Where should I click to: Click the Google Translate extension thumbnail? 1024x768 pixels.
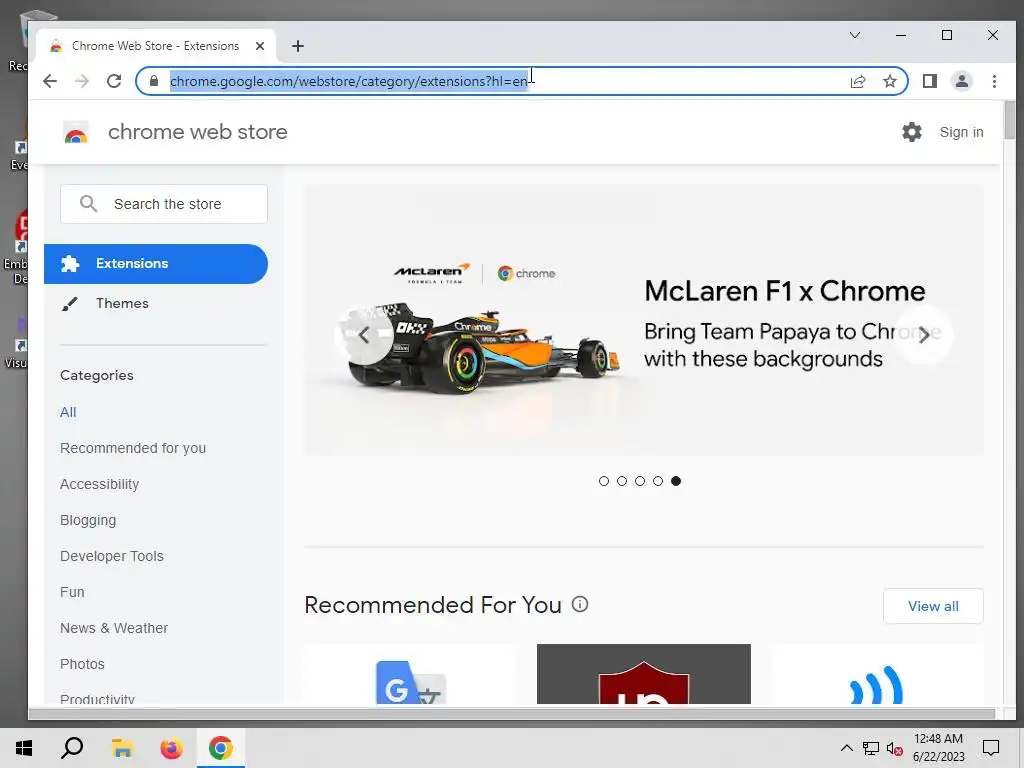(411, 675)
